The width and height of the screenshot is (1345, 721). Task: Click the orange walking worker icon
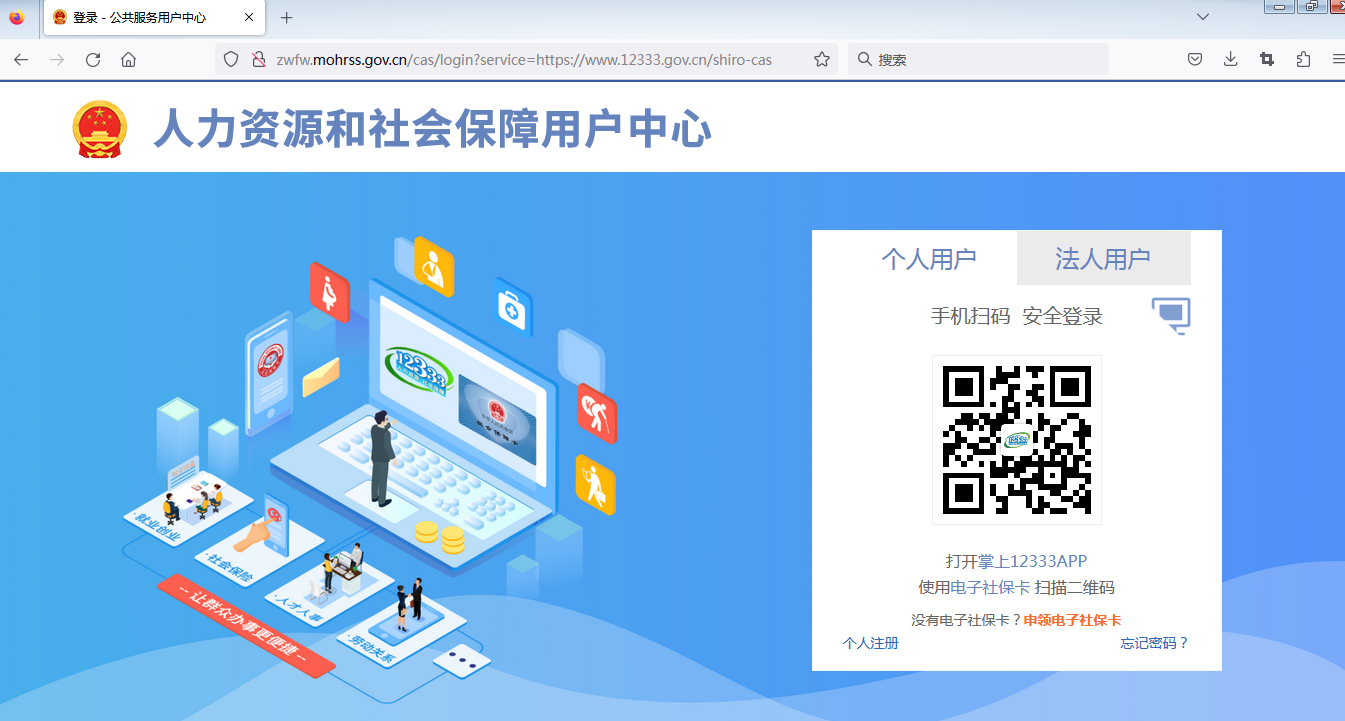pyautogui.click(x=595, y=485)
